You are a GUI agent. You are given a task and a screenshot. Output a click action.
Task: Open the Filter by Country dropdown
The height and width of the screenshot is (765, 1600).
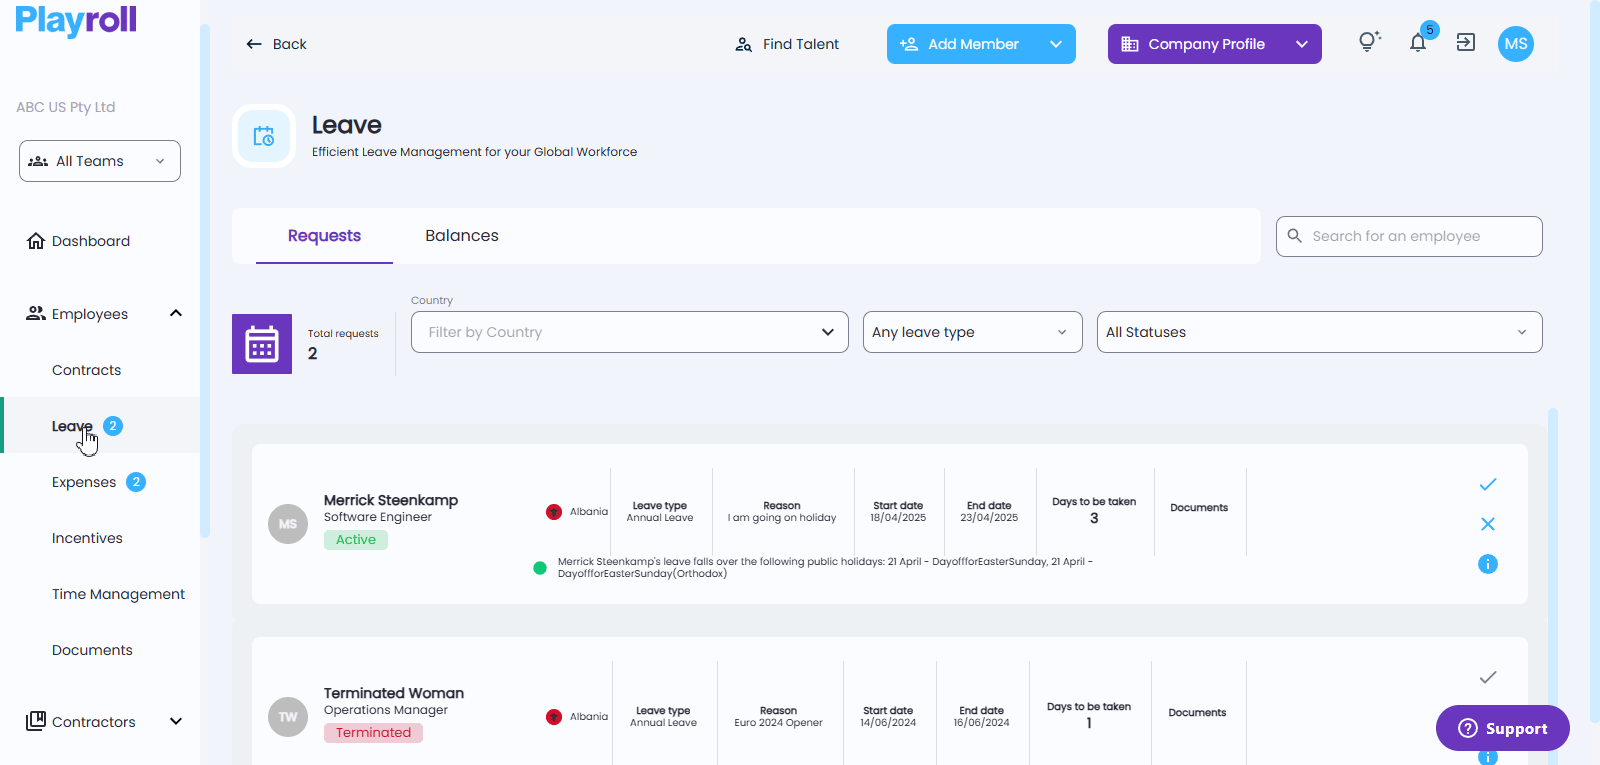630,332
